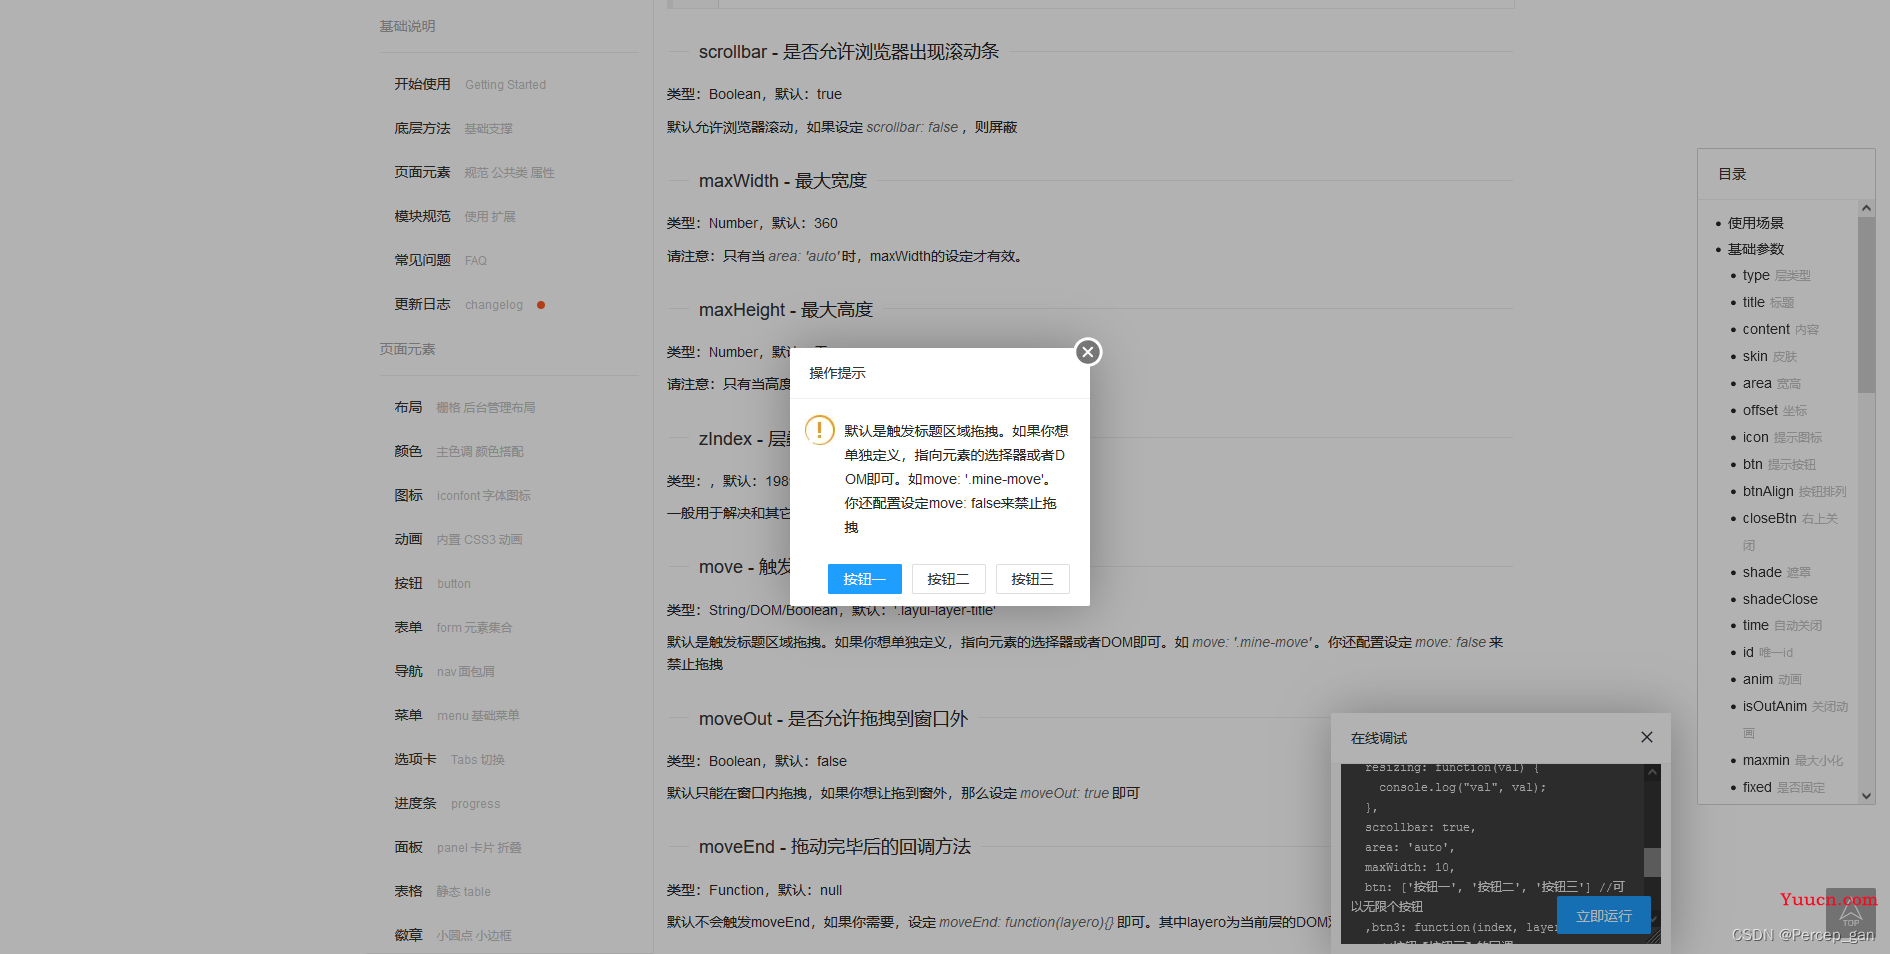Click the 目录 panel scrollbar thumb

[x=1866, y=305]
